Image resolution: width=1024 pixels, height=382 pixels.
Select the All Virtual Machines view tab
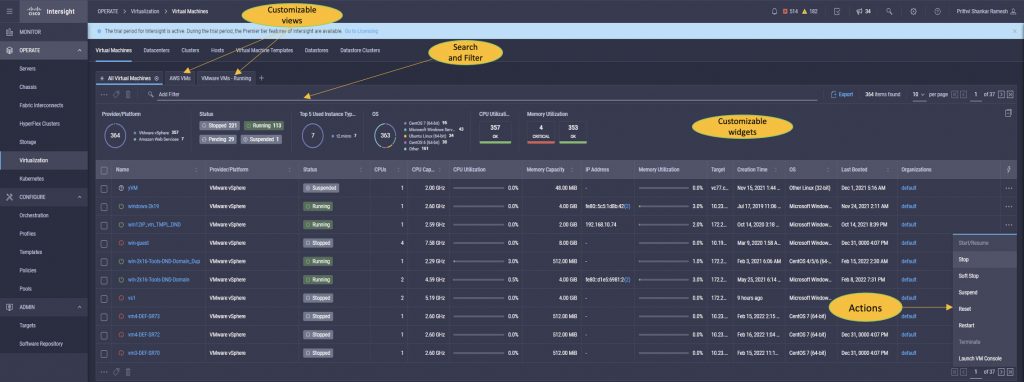[x=129, y=78]
